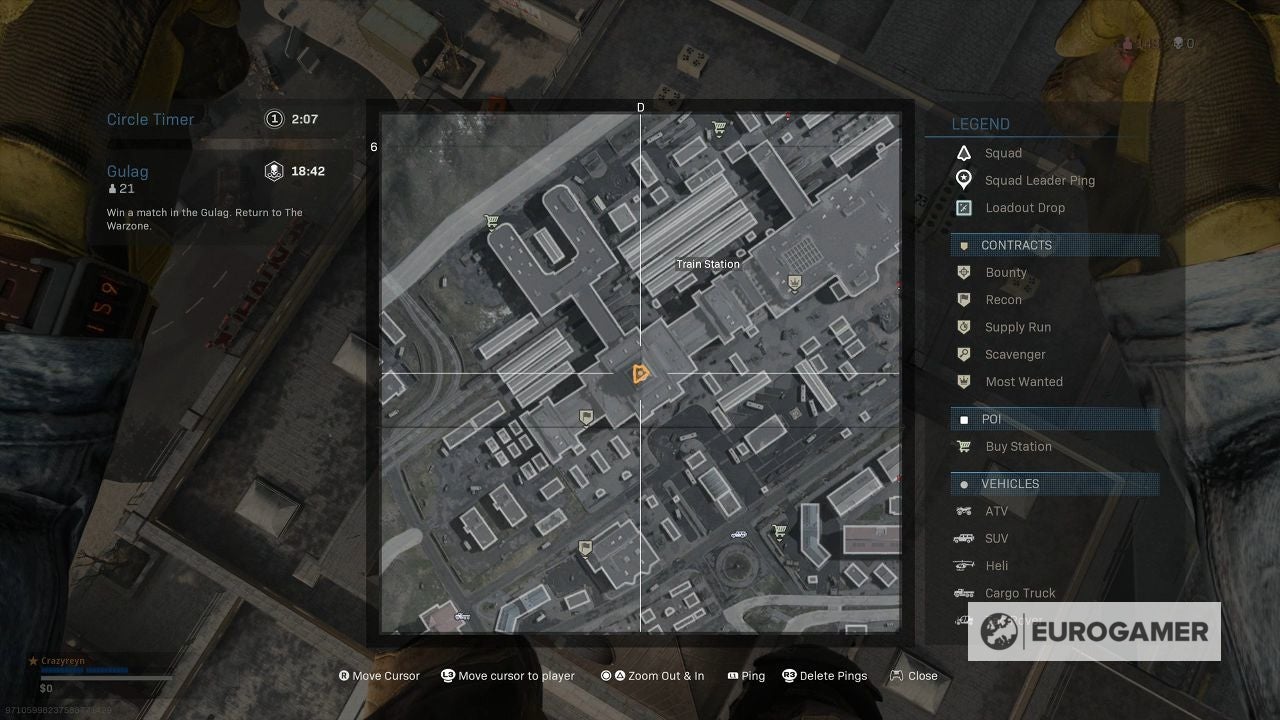This screenshot has width=1280, height=720.
Task: Click the players-remaining count icon in the top right
Action: point(1128,43)
